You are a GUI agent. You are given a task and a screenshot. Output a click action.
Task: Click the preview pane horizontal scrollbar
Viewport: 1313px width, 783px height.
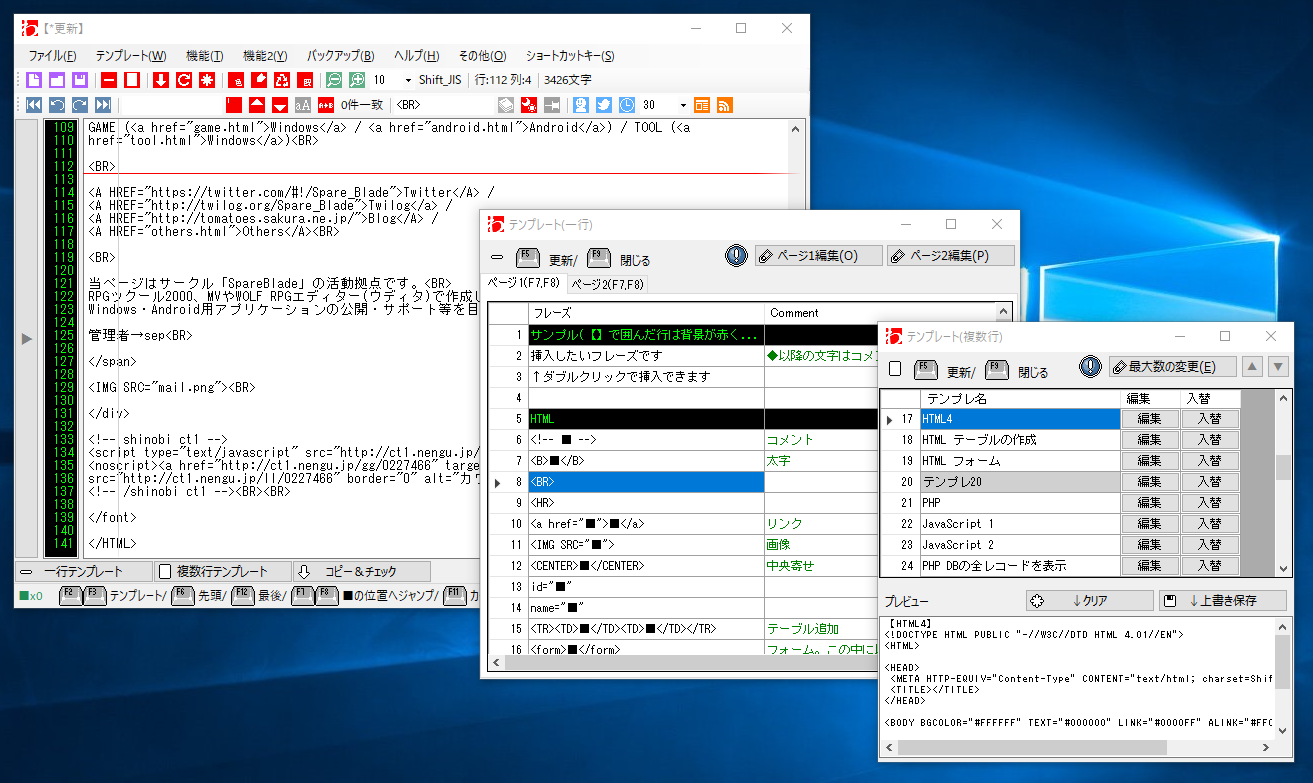click(x=1076, y=747)
